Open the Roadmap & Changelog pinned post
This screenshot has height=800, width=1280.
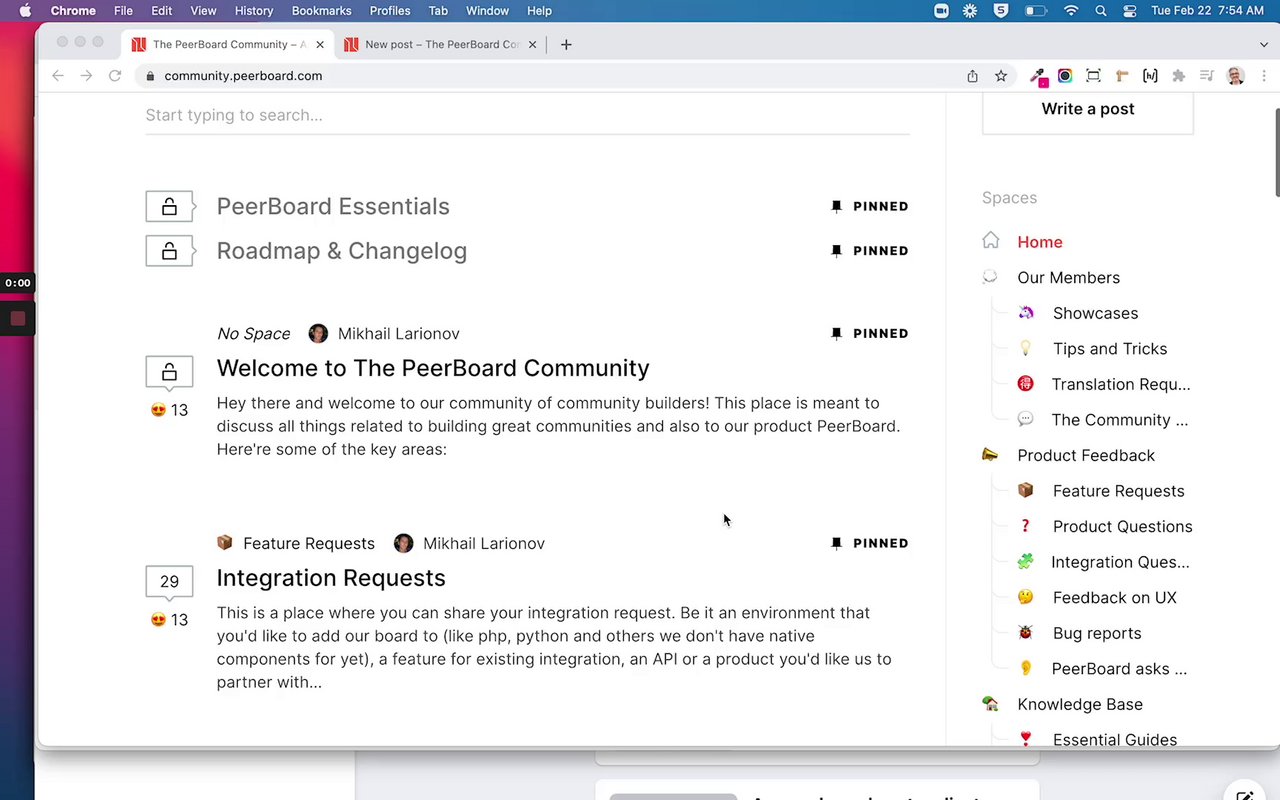342,251
